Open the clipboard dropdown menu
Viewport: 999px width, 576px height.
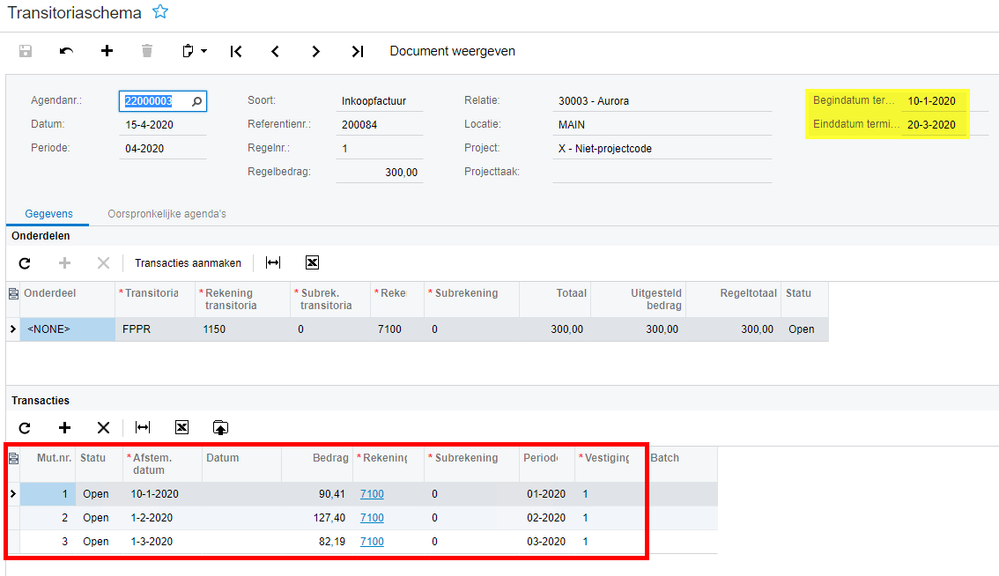tap(194, 51)
